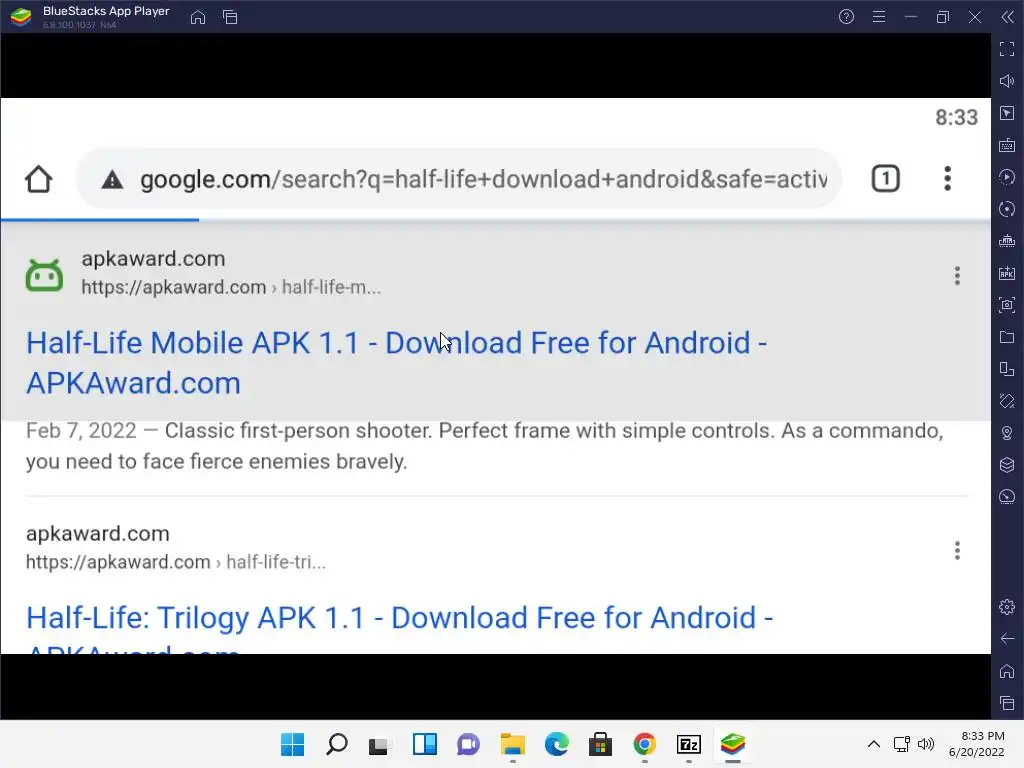Screen dimensions: 1024x768
Task: Open the BlueStacks hamburger menu
Action: pyautogui.click(x=879, y=17)
